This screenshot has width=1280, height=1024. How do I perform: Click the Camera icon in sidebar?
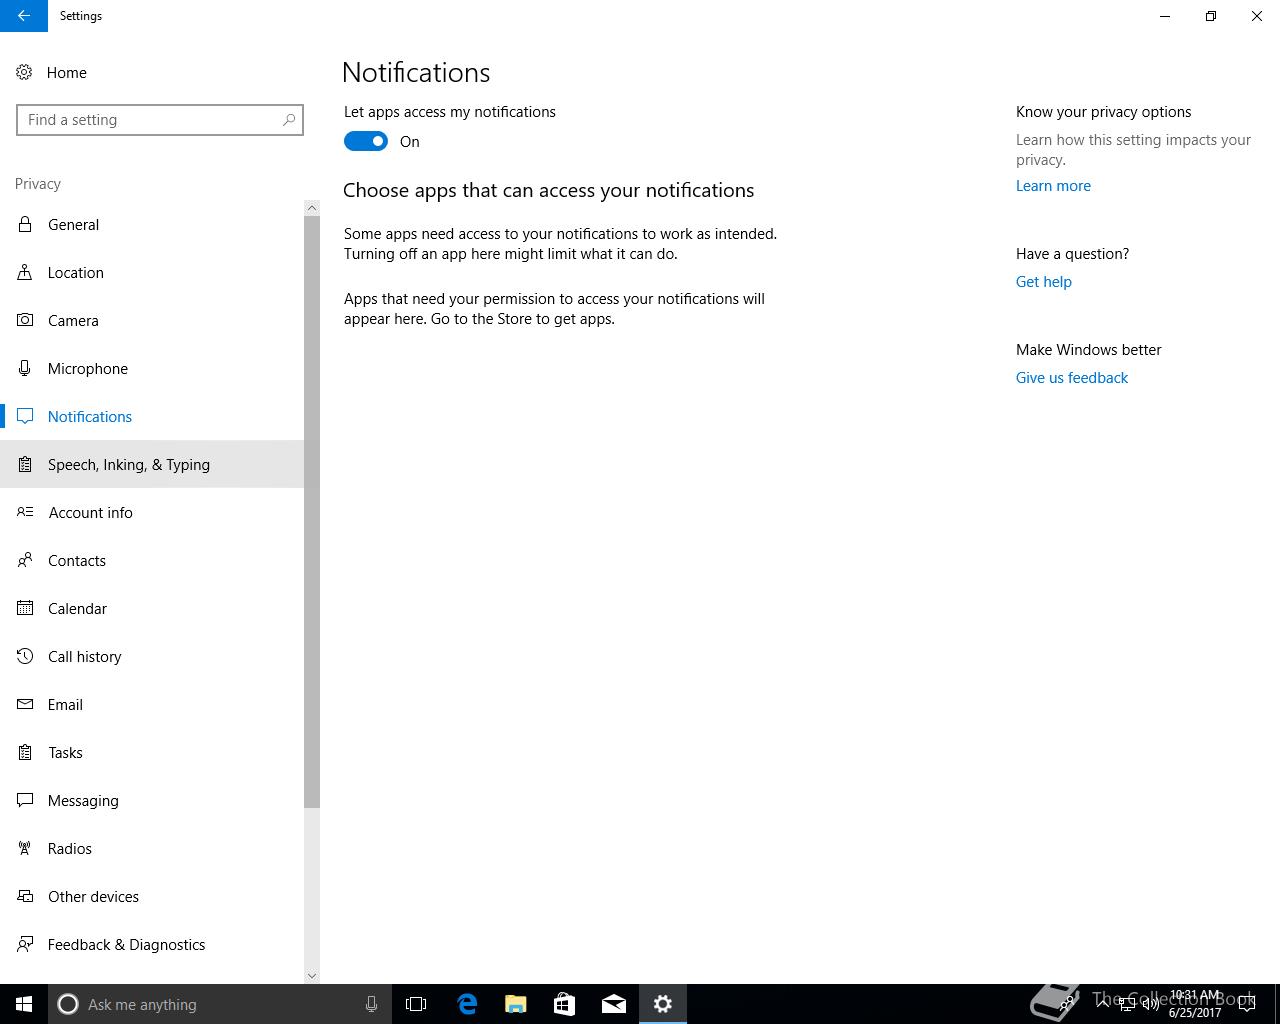coord(25,320)
